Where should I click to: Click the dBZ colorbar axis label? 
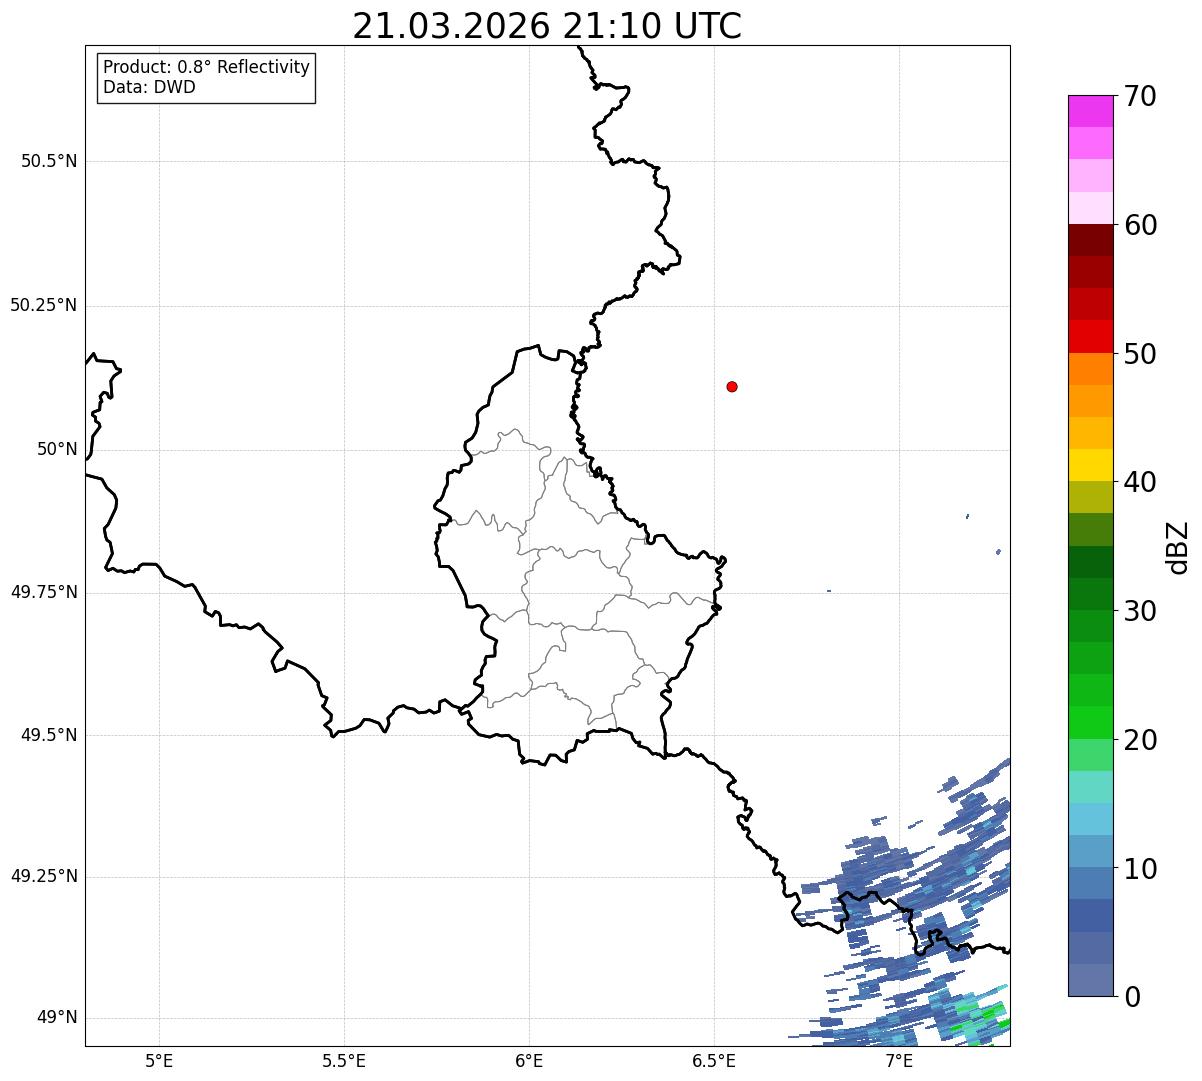[1178, 547]
